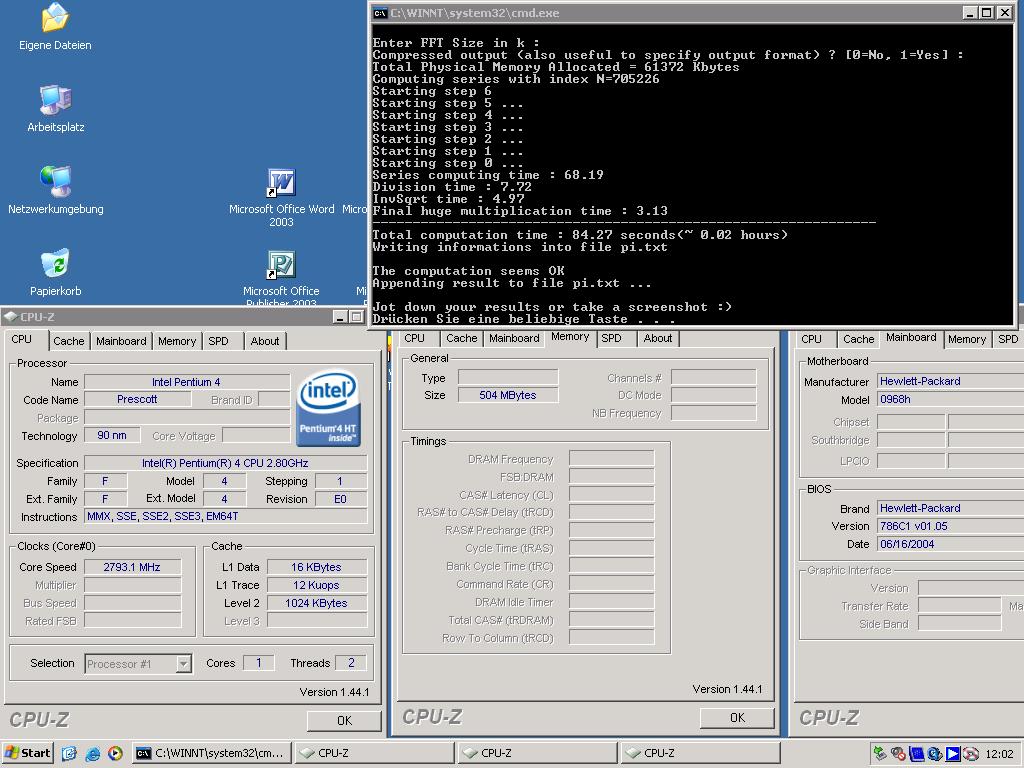This screenshot has height=768, width=1024.
Task: Open the Arbeitsplatz desktop icon
Action: coord(56,108)
